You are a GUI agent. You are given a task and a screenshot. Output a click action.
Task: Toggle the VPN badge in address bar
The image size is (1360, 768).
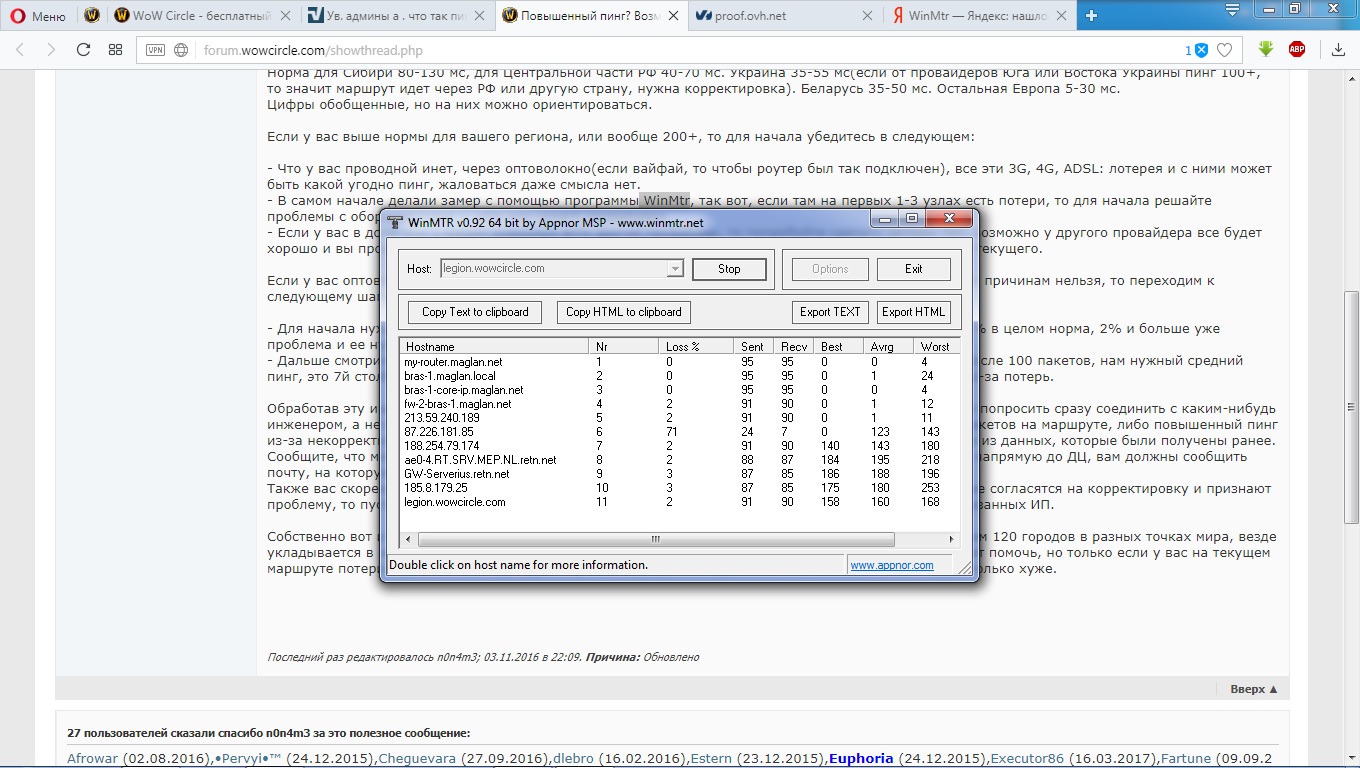click(155, 50)
